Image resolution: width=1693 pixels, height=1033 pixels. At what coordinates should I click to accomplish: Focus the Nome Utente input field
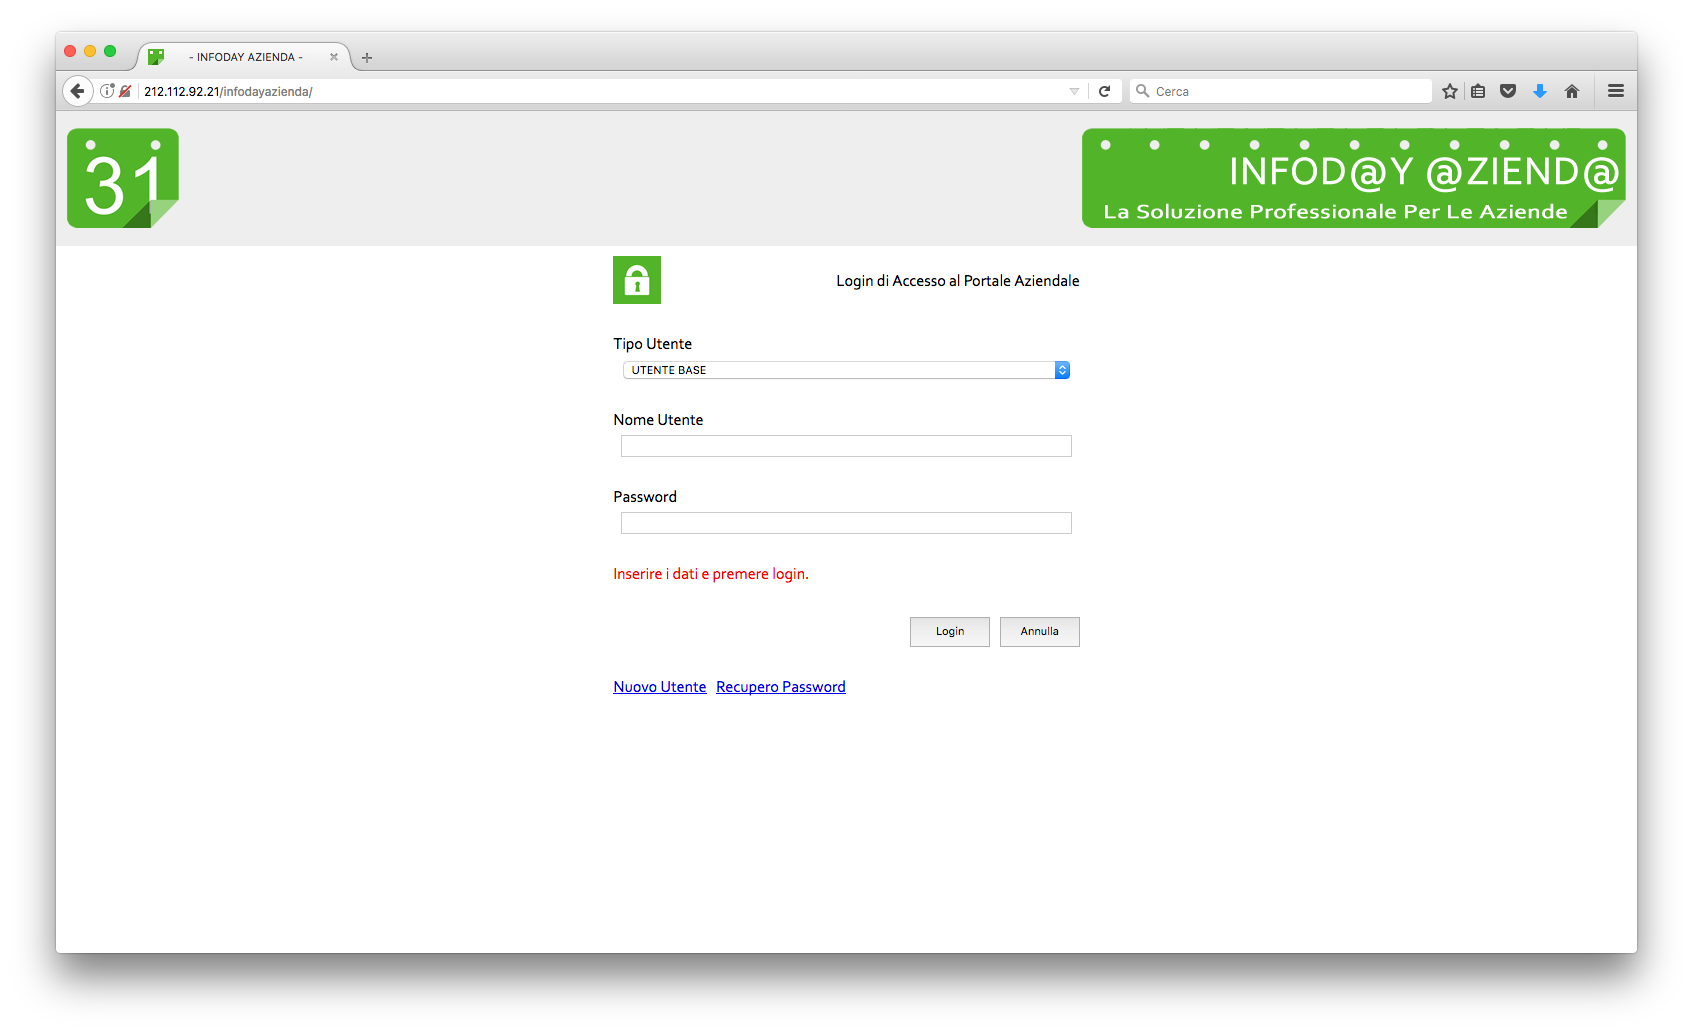[846, 446]
